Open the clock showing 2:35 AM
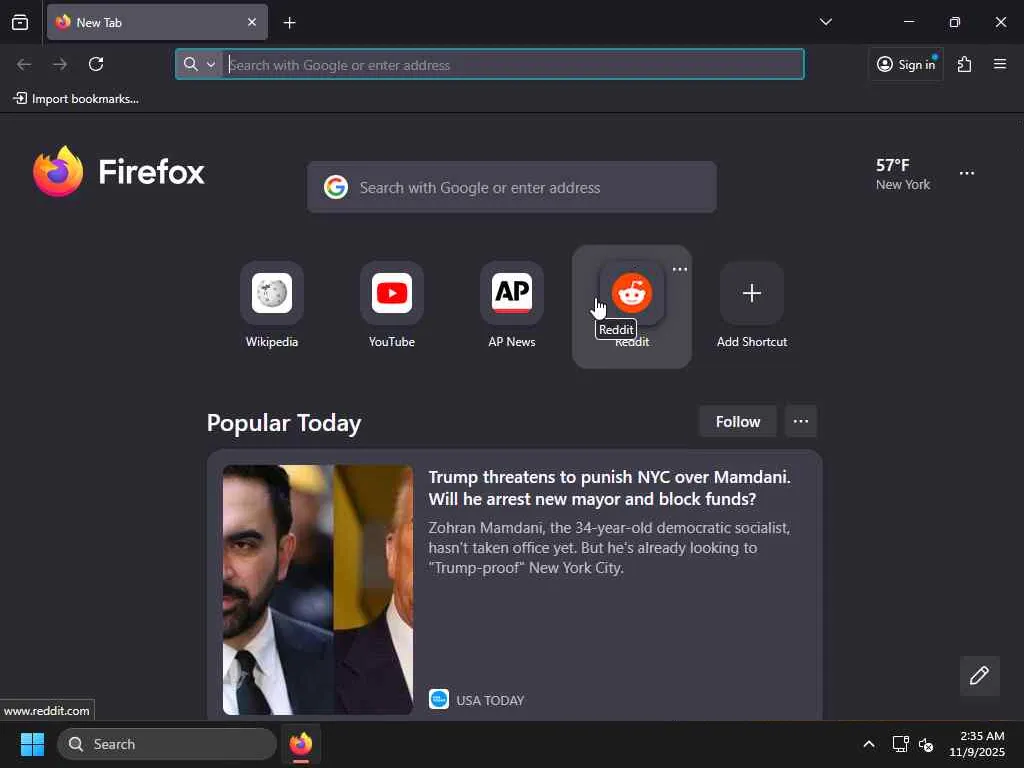 [x=977, y=744]
